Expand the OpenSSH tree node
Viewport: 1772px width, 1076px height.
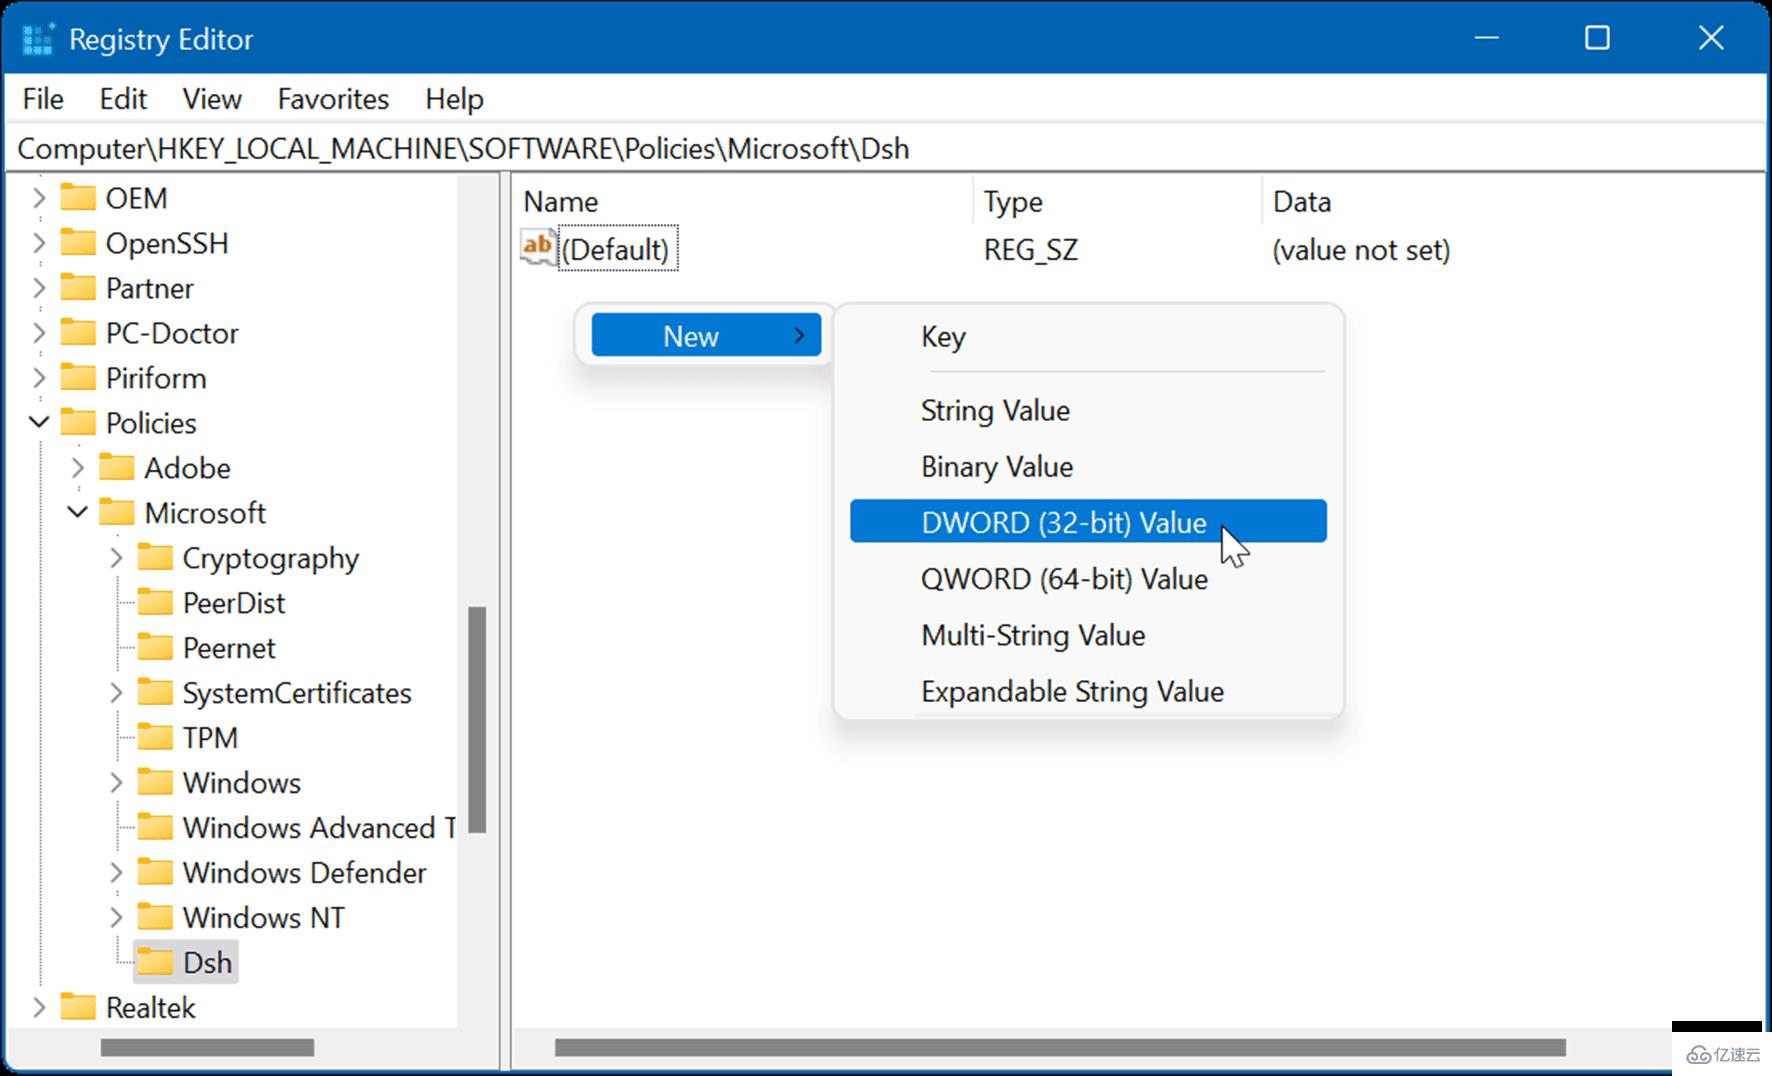point(39,243)
